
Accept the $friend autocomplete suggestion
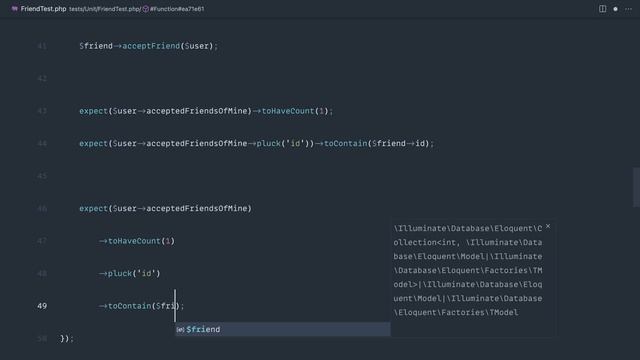(282, 329)
